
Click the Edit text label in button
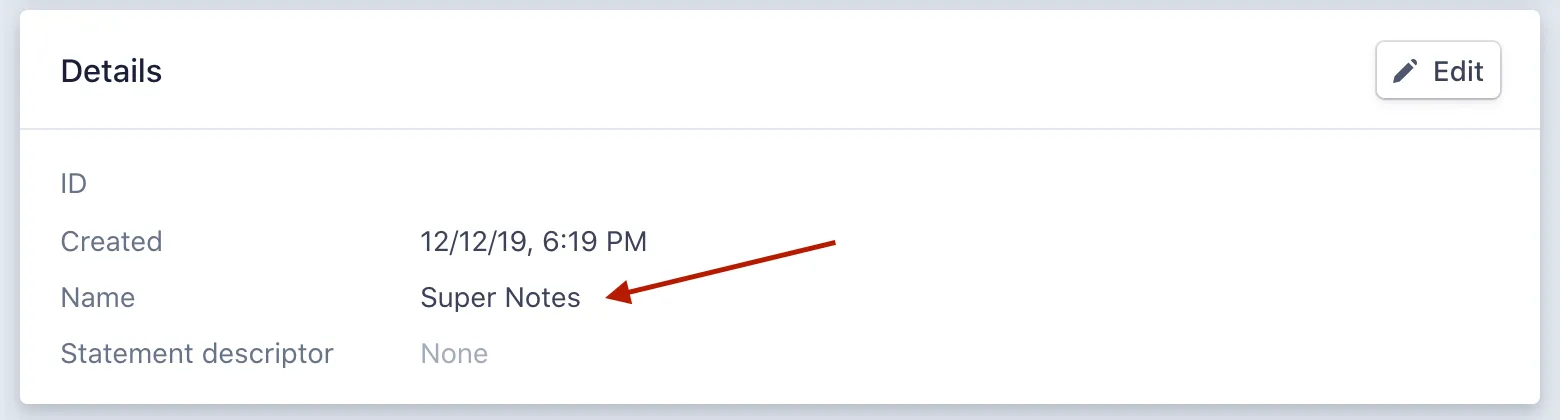point(1458,71)
